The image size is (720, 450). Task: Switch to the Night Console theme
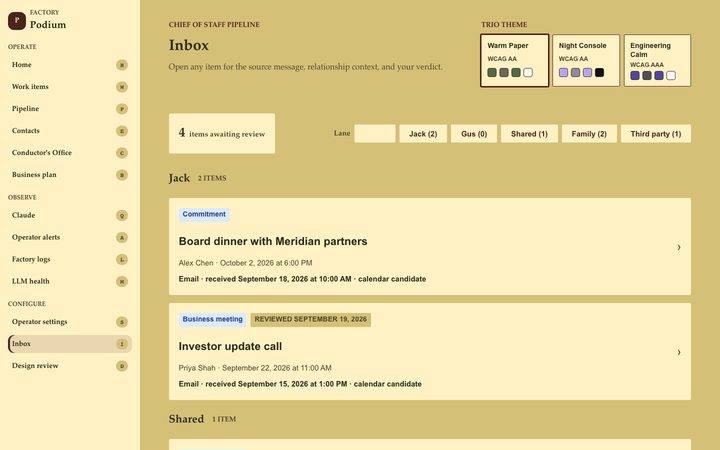pyautogui.click(x=585, y=60)
